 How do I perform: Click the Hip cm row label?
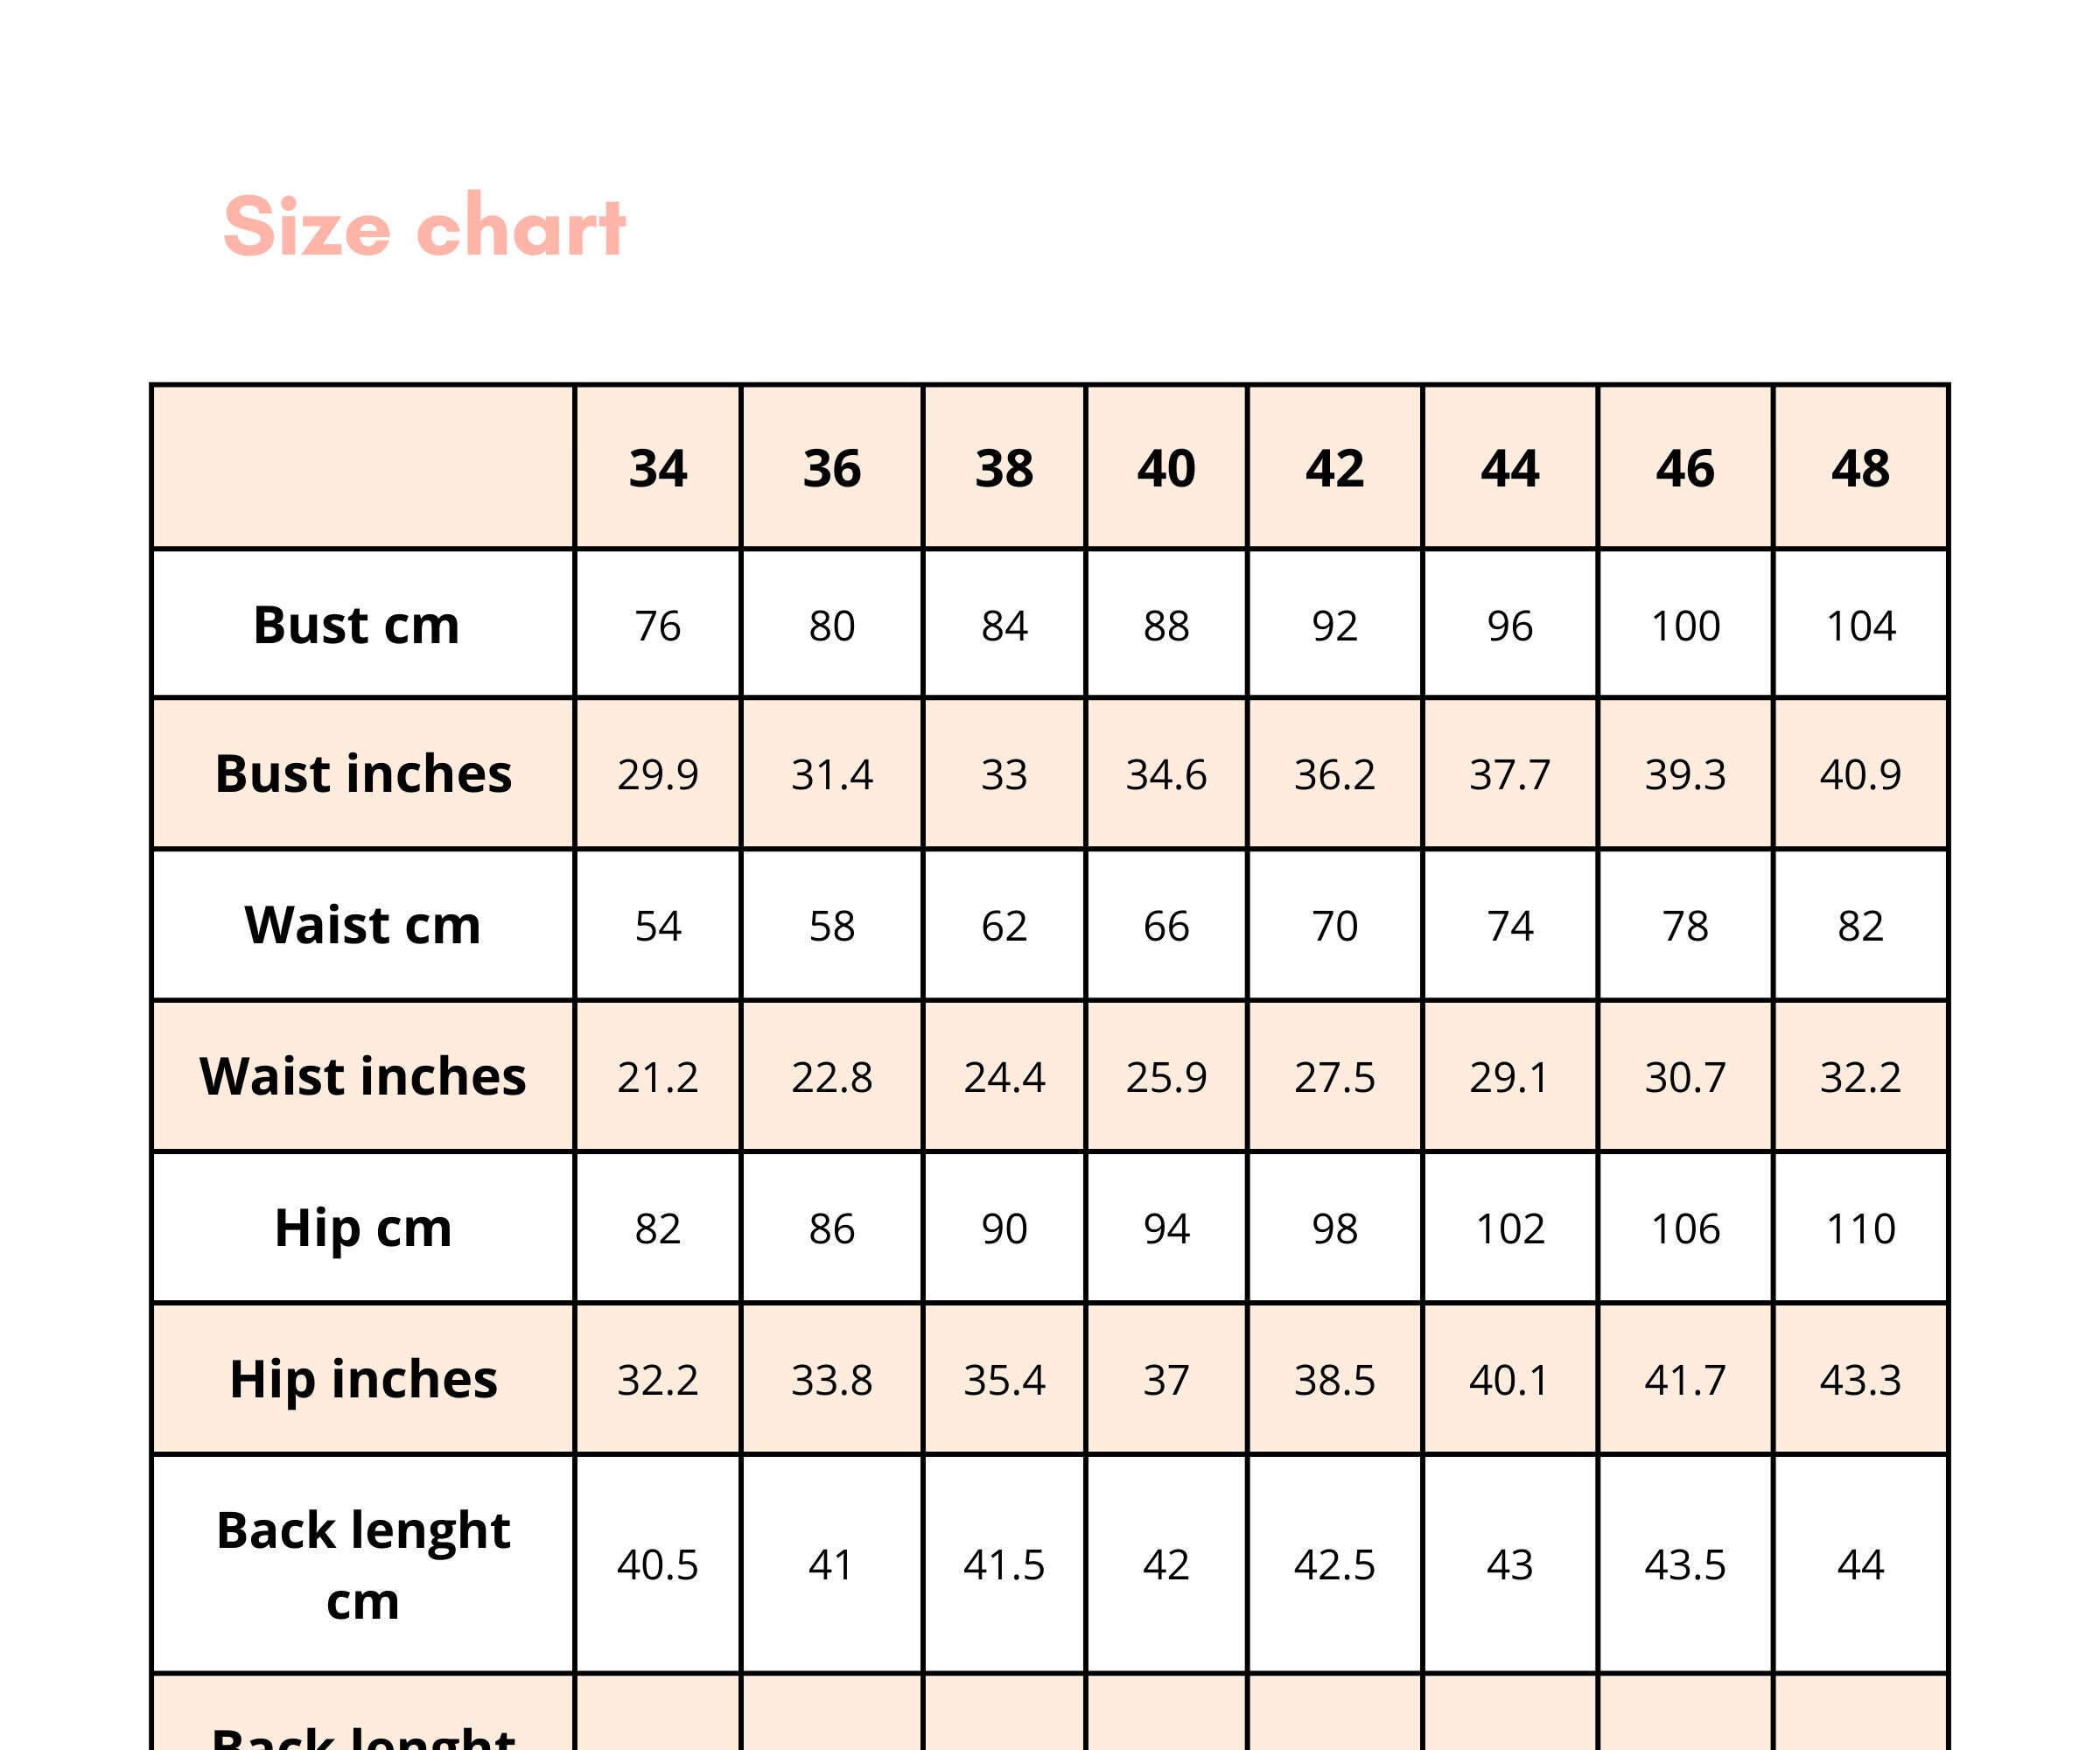point(363,1228)
